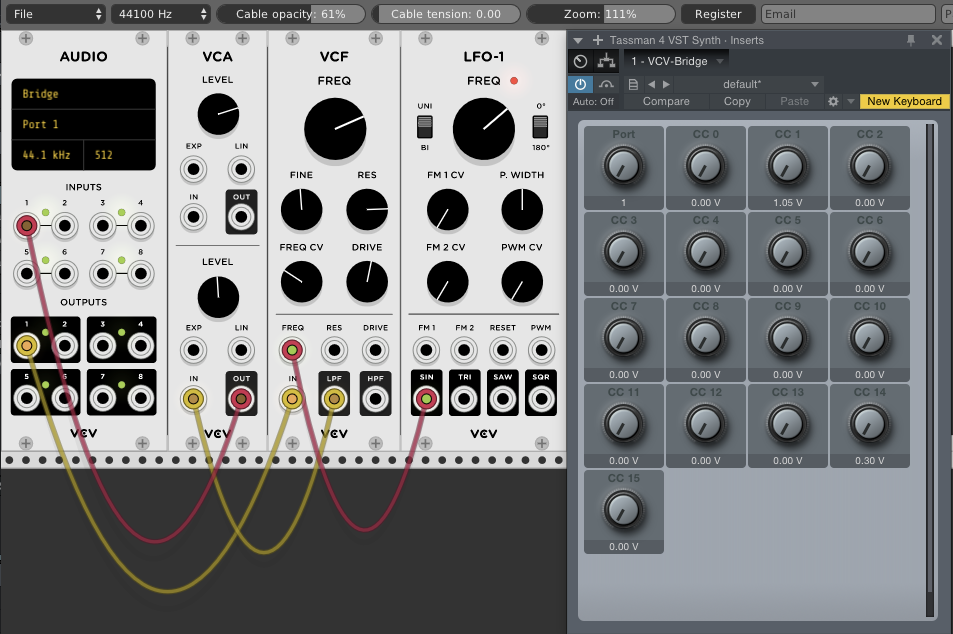This screenshot has width=953, height=634.
Task: Click the LFO-1 FREQ large knob
Action: click(x=484, y=129)
